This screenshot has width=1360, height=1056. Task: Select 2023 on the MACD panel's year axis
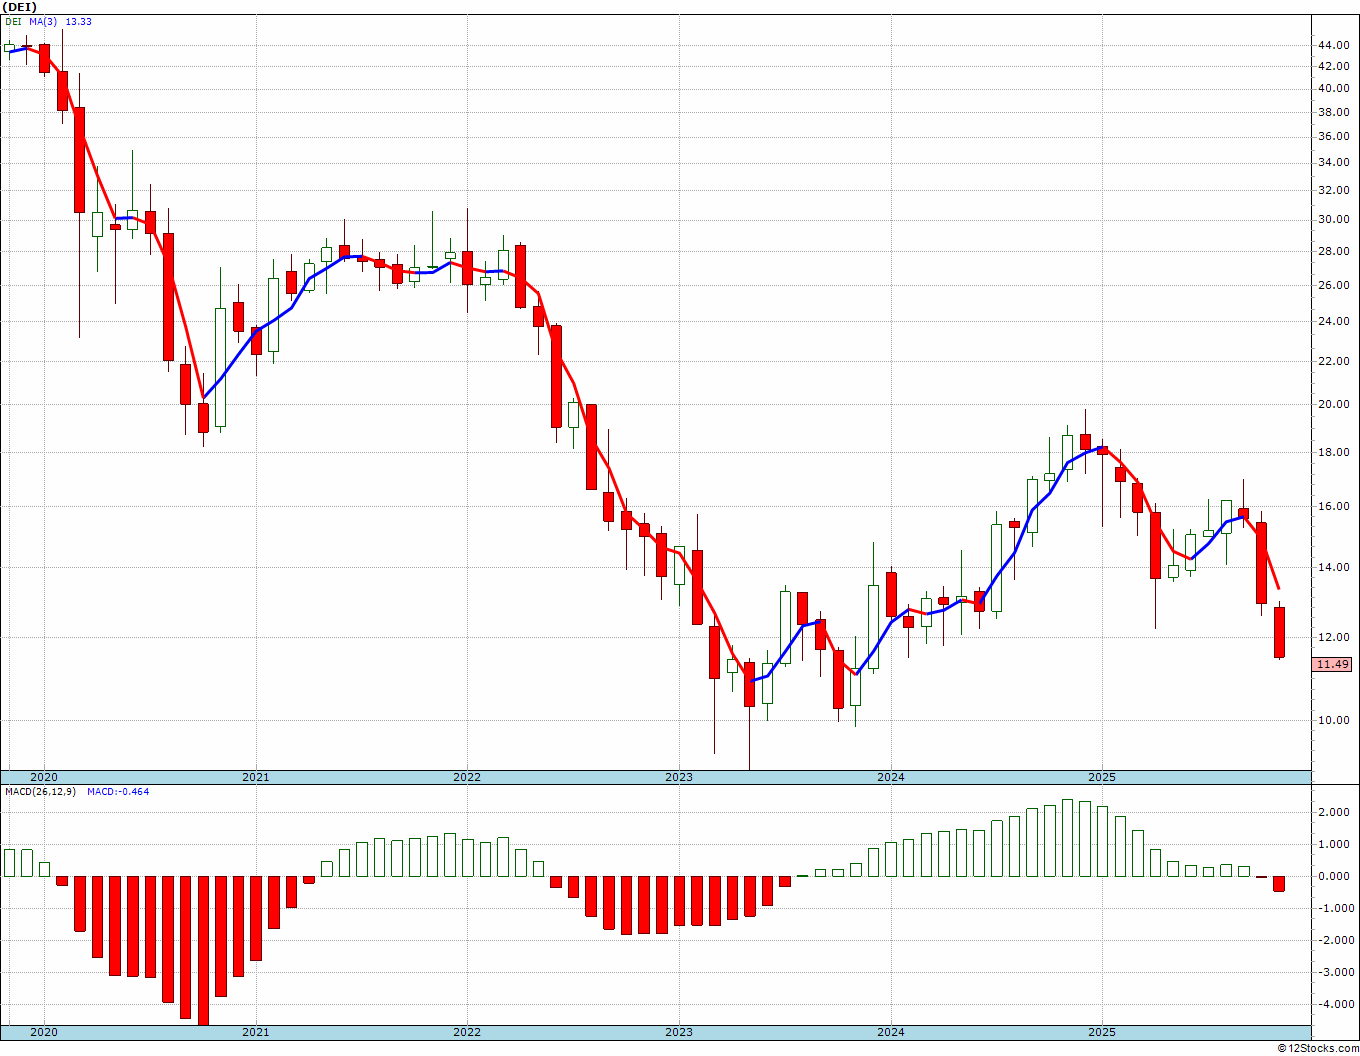[x=679, y=1032]
